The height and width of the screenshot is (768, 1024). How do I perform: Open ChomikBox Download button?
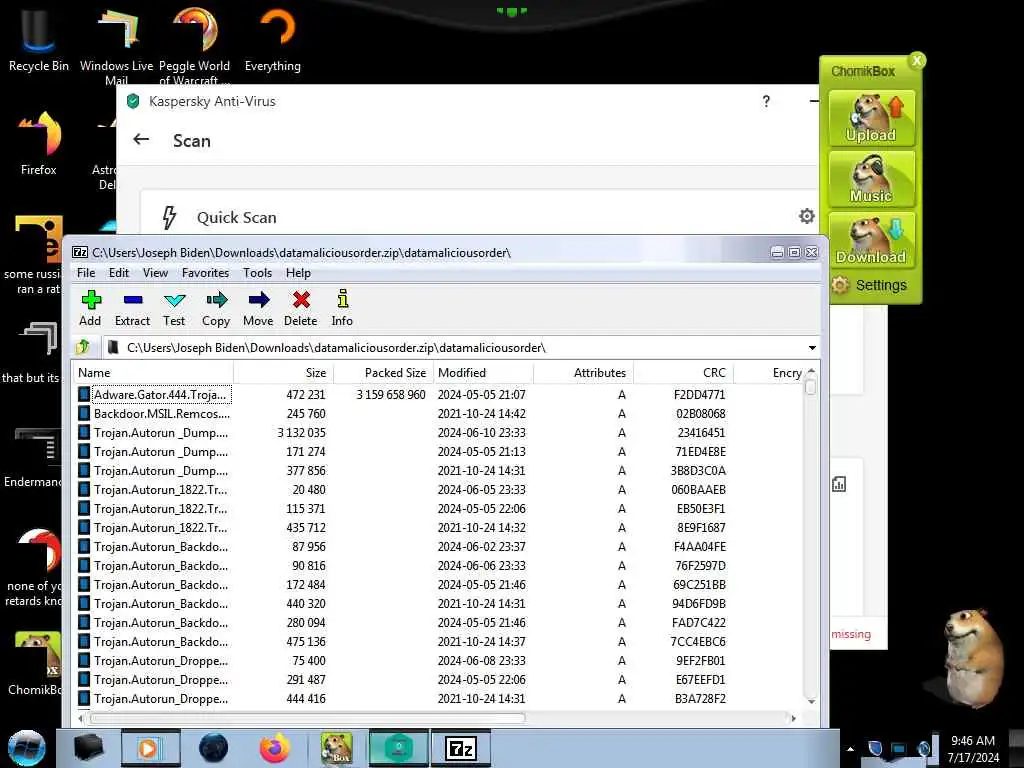(x=871, y=240)
